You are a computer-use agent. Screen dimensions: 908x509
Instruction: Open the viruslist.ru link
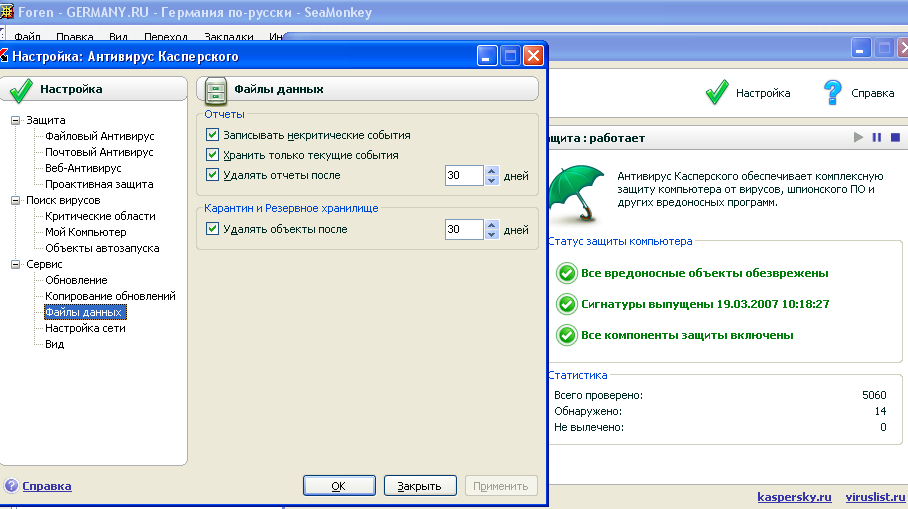875,497
